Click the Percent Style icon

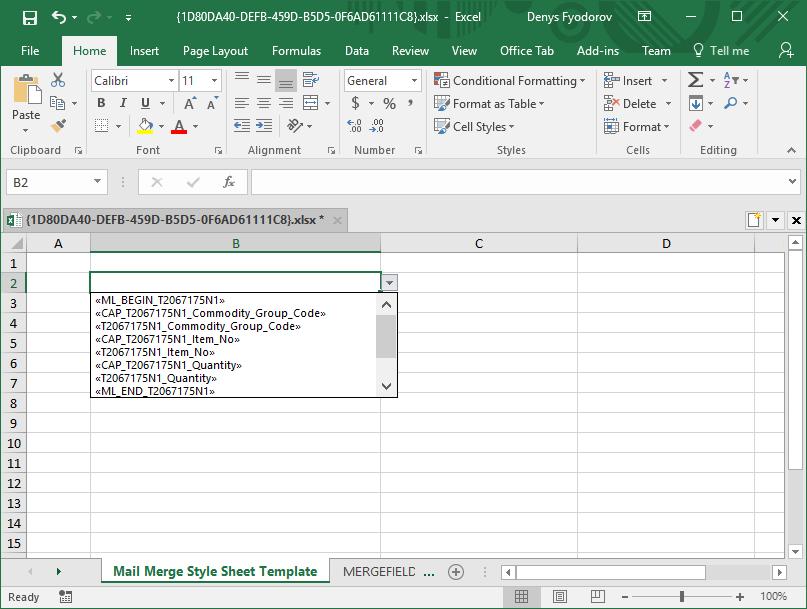click(389, 103)
